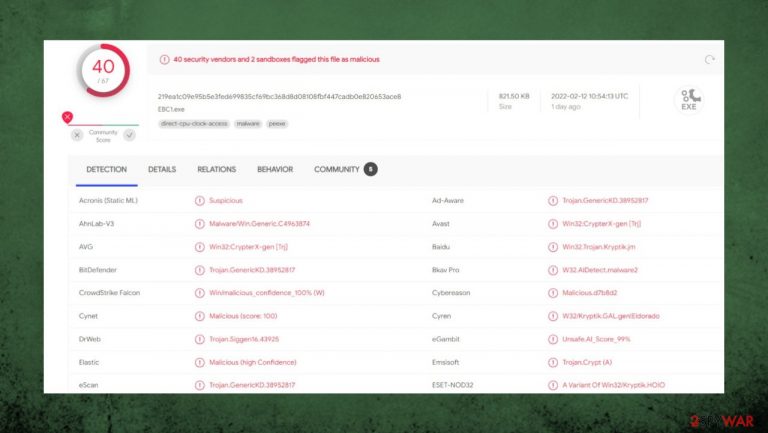Click the peexe tag

[277, 124]
